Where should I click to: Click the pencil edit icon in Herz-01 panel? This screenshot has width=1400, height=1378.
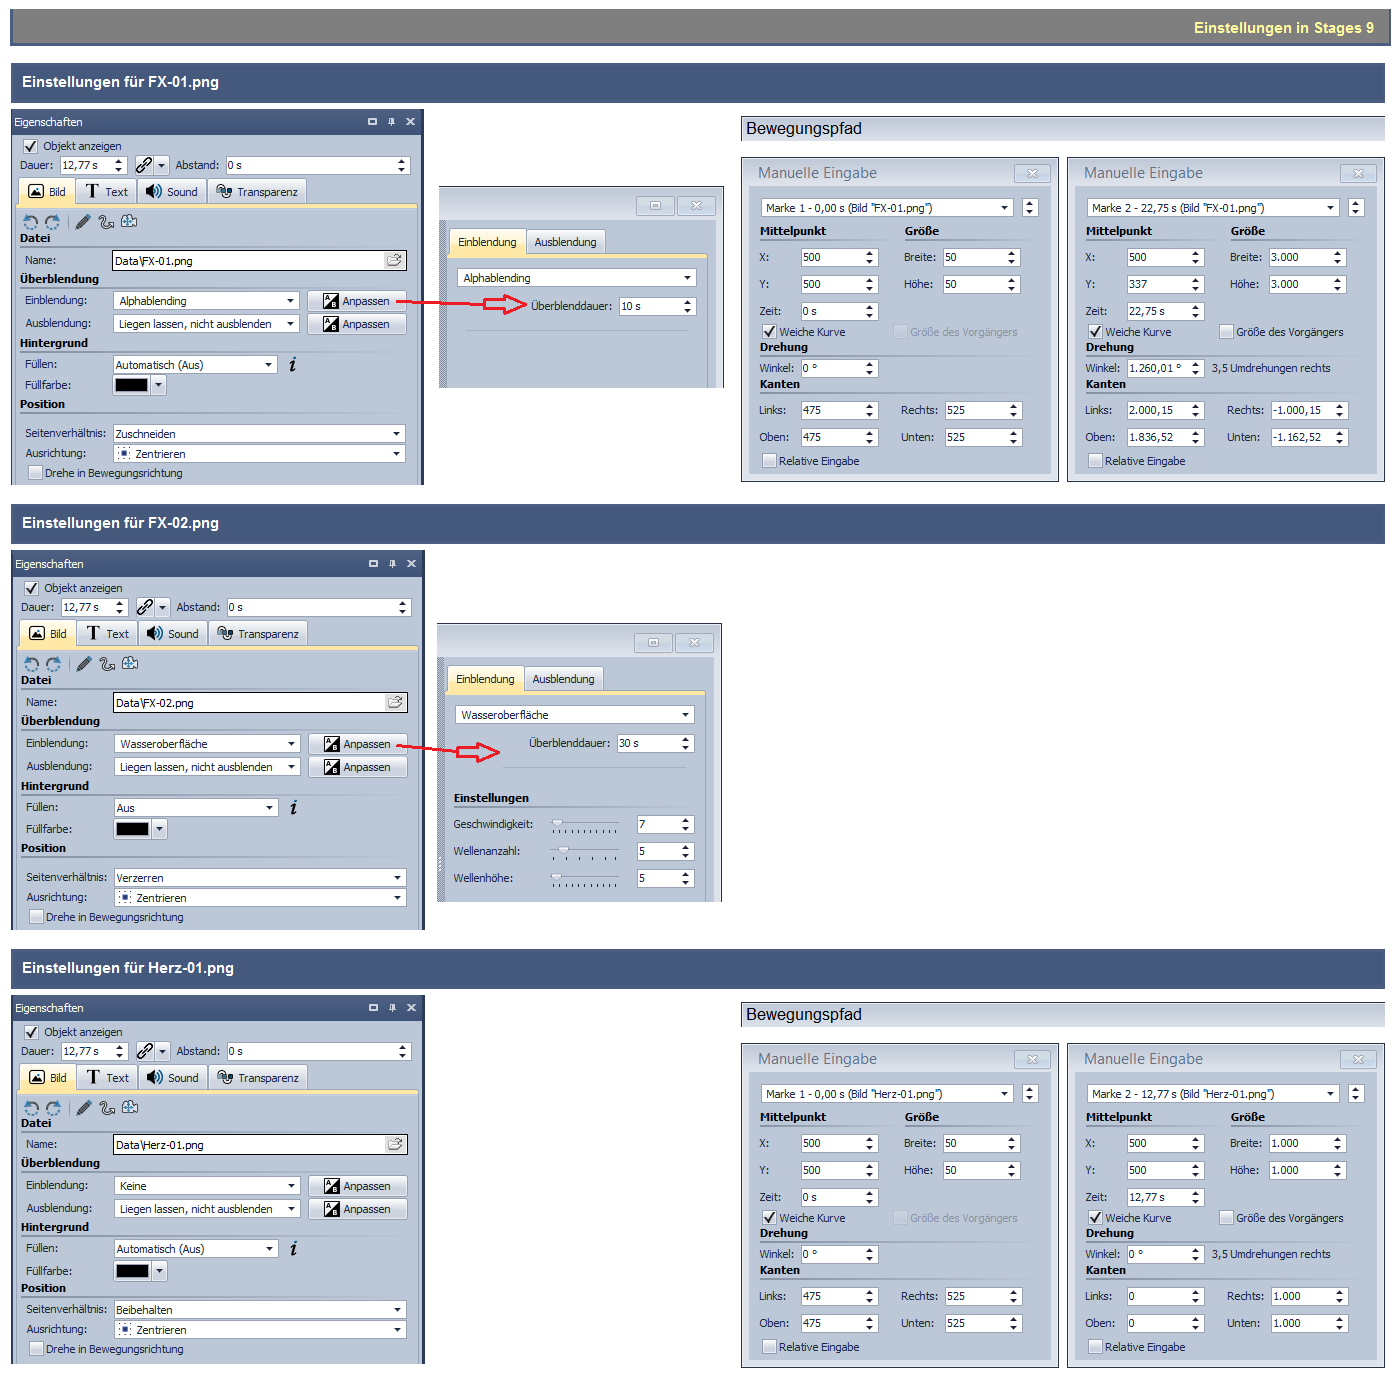84,1108
